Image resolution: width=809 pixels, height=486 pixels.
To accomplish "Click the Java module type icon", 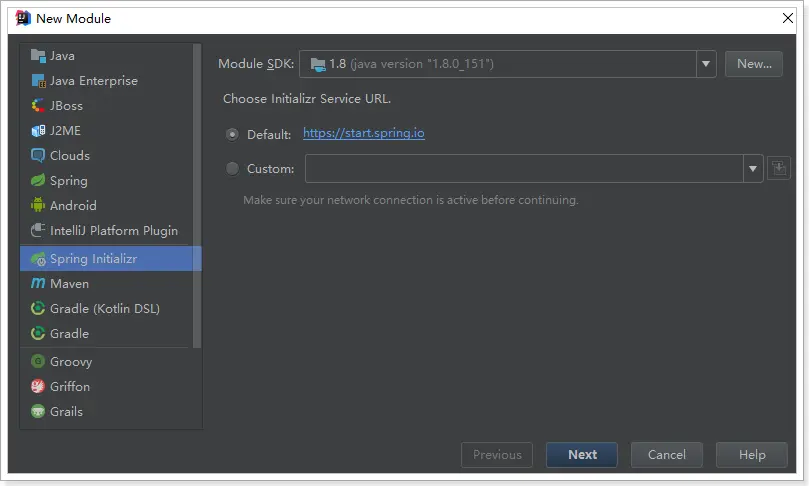I will [39, 56].
